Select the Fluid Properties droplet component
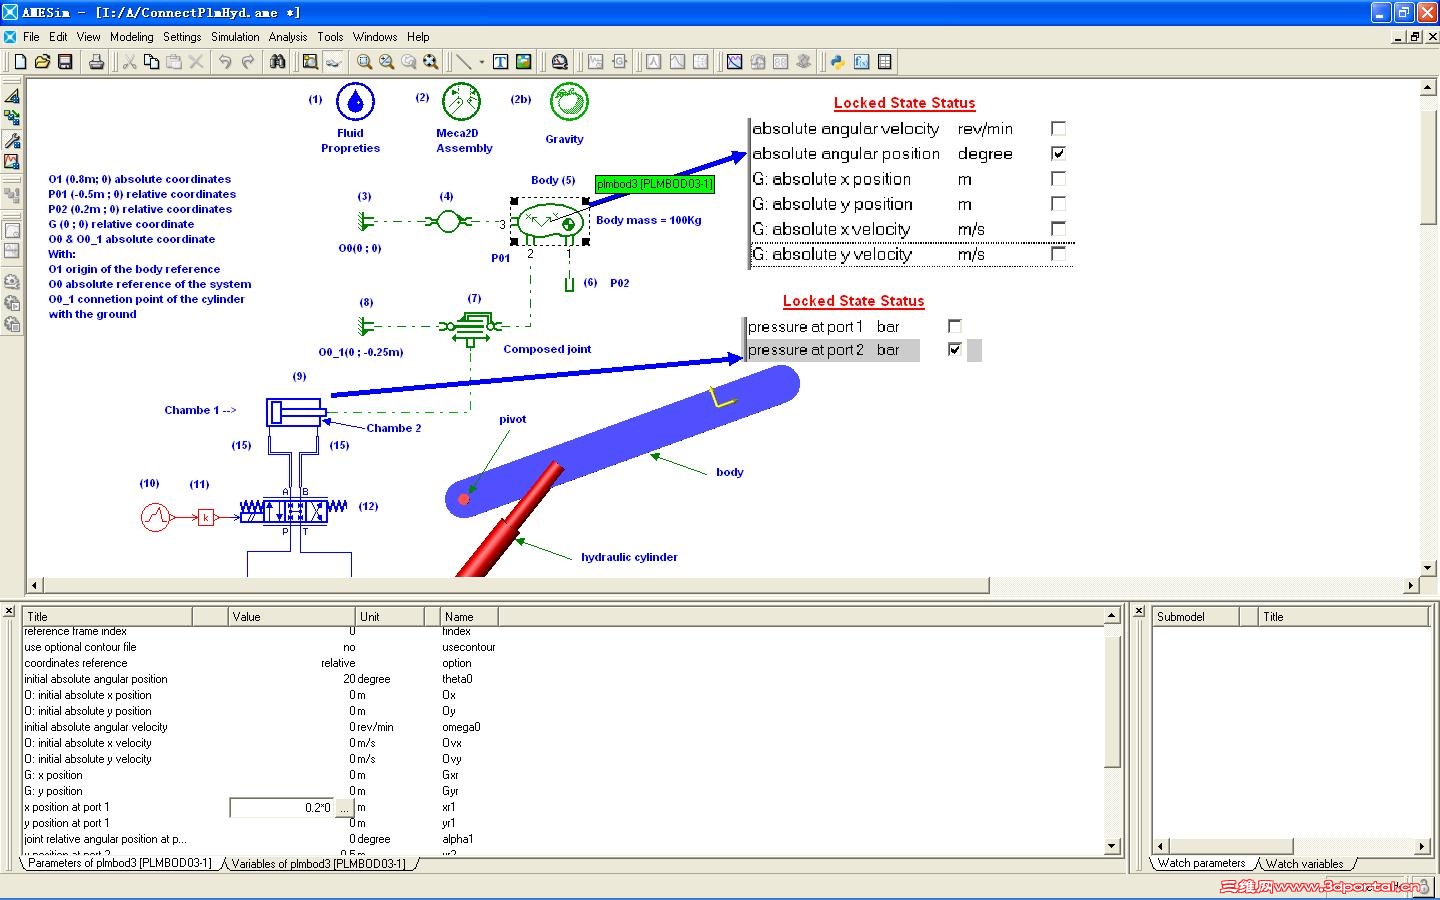The height and width of the screenshot is (900, 1440). [355, 102]
